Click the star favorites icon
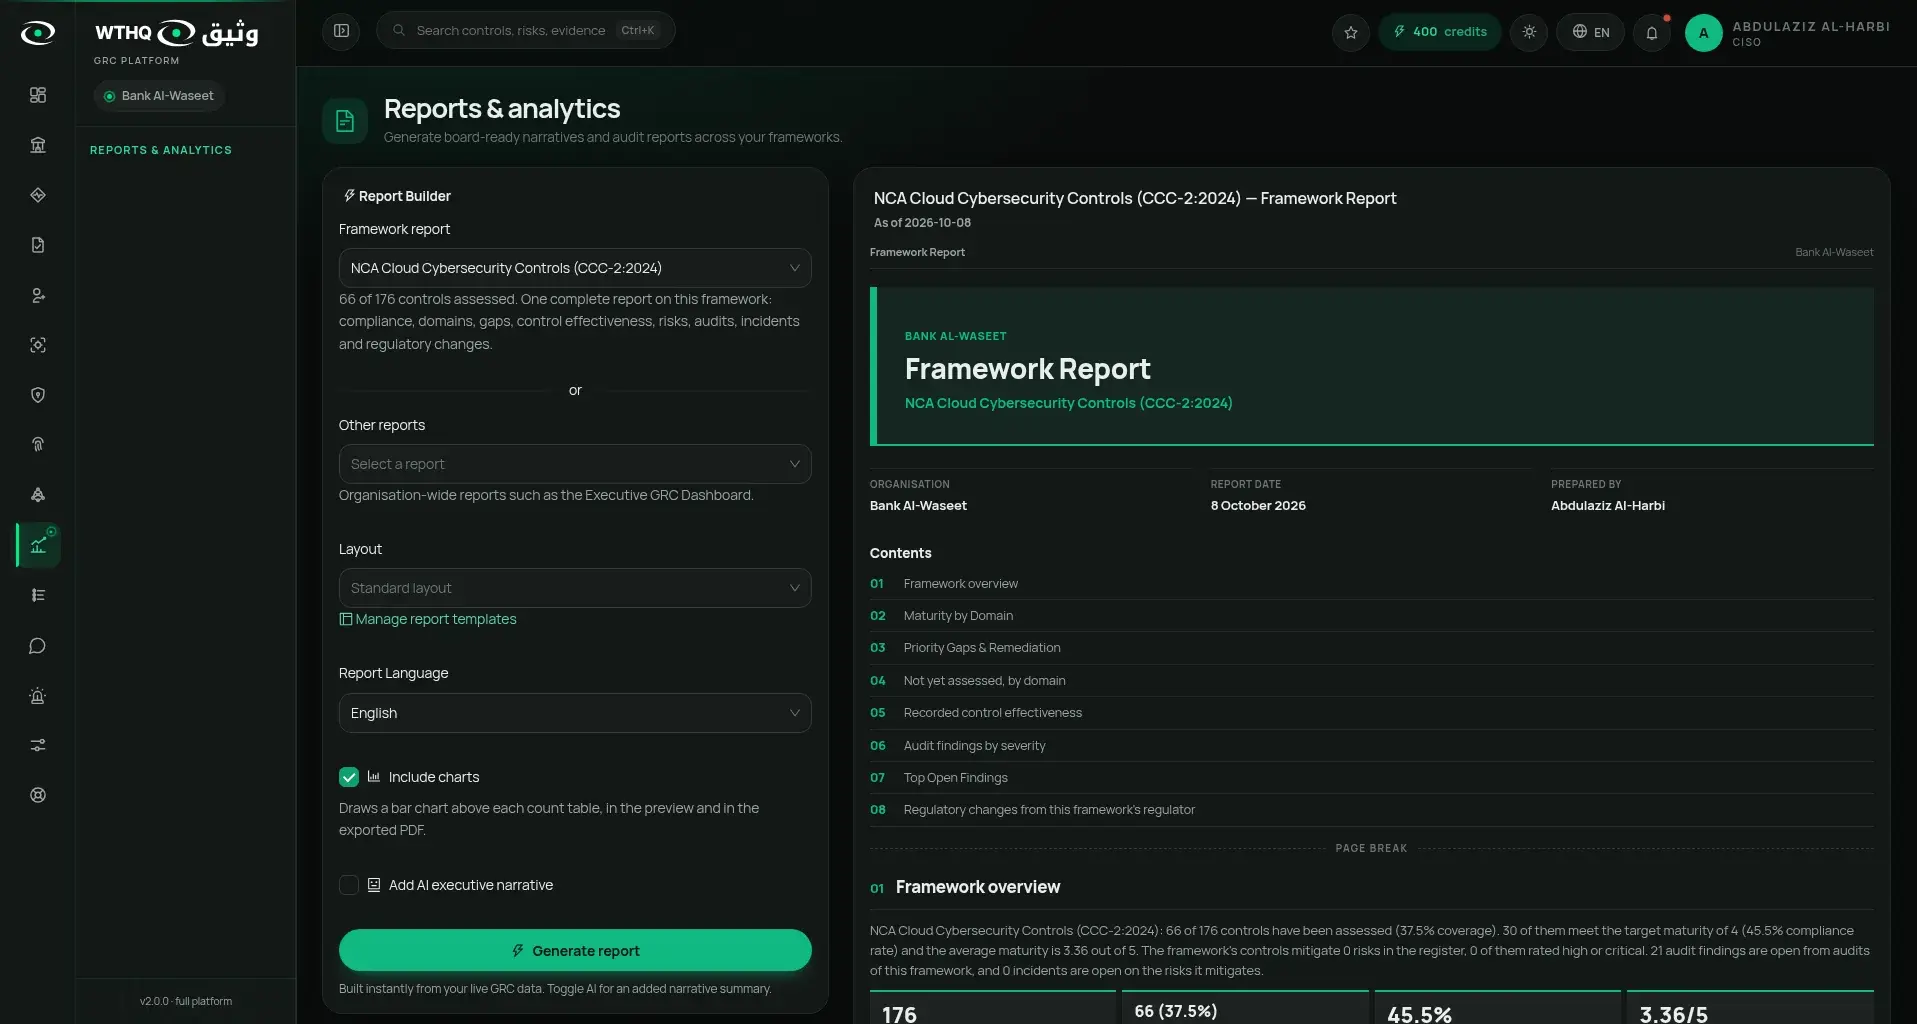The width and height of the screenshot is (1917, 1024). [x=1351, y=32]
